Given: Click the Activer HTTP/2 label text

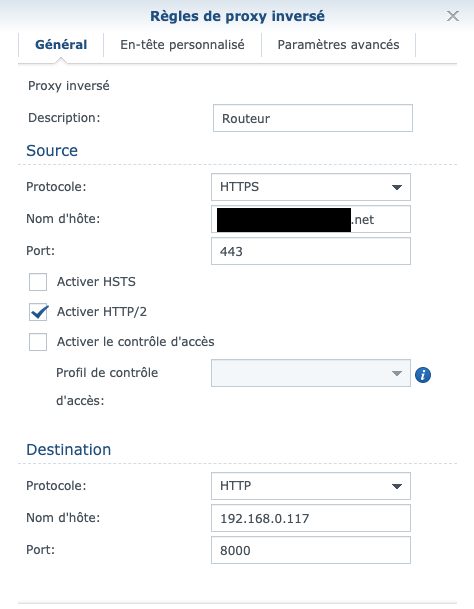Looking at the screenshot, I should click(102, 312).
